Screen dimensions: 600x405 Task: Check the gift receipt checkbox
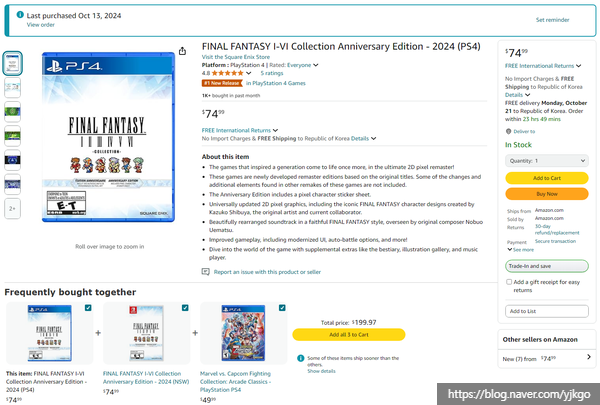(x=510, y=283)
